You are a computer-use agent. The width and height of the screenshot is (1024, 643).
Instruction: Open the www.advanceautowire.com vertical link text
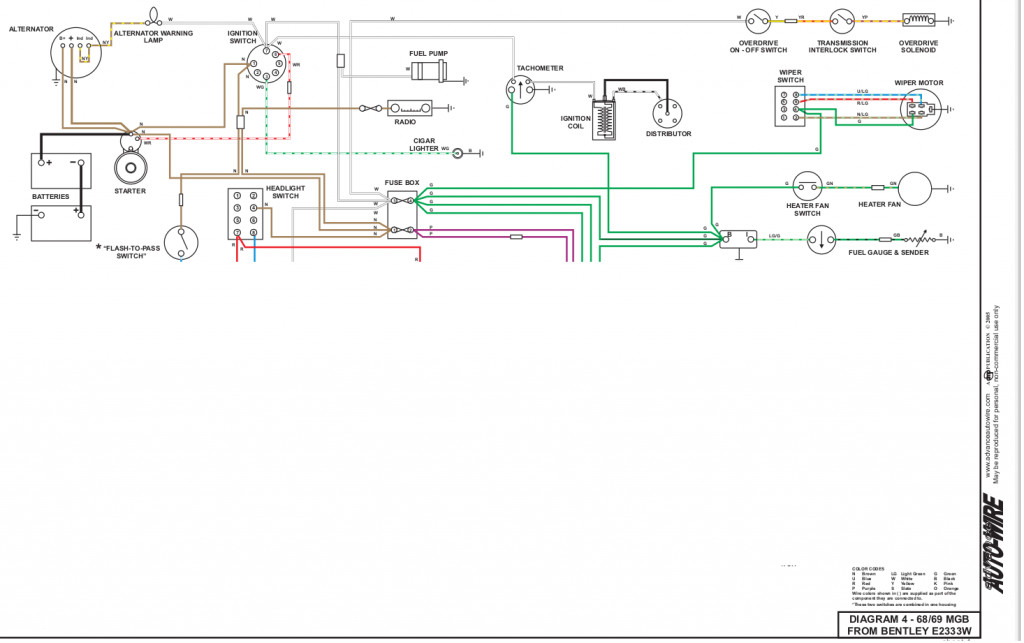pos(989,436)
